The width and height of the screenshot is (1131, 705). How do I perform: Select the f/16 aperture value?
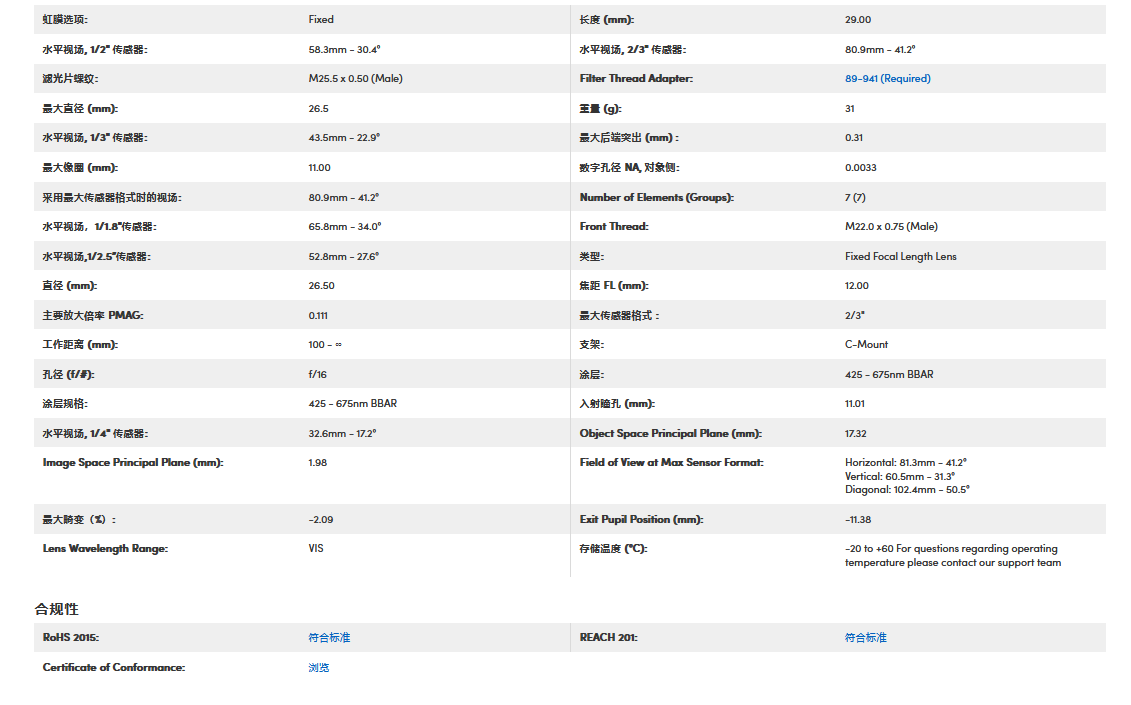point(318,375)
